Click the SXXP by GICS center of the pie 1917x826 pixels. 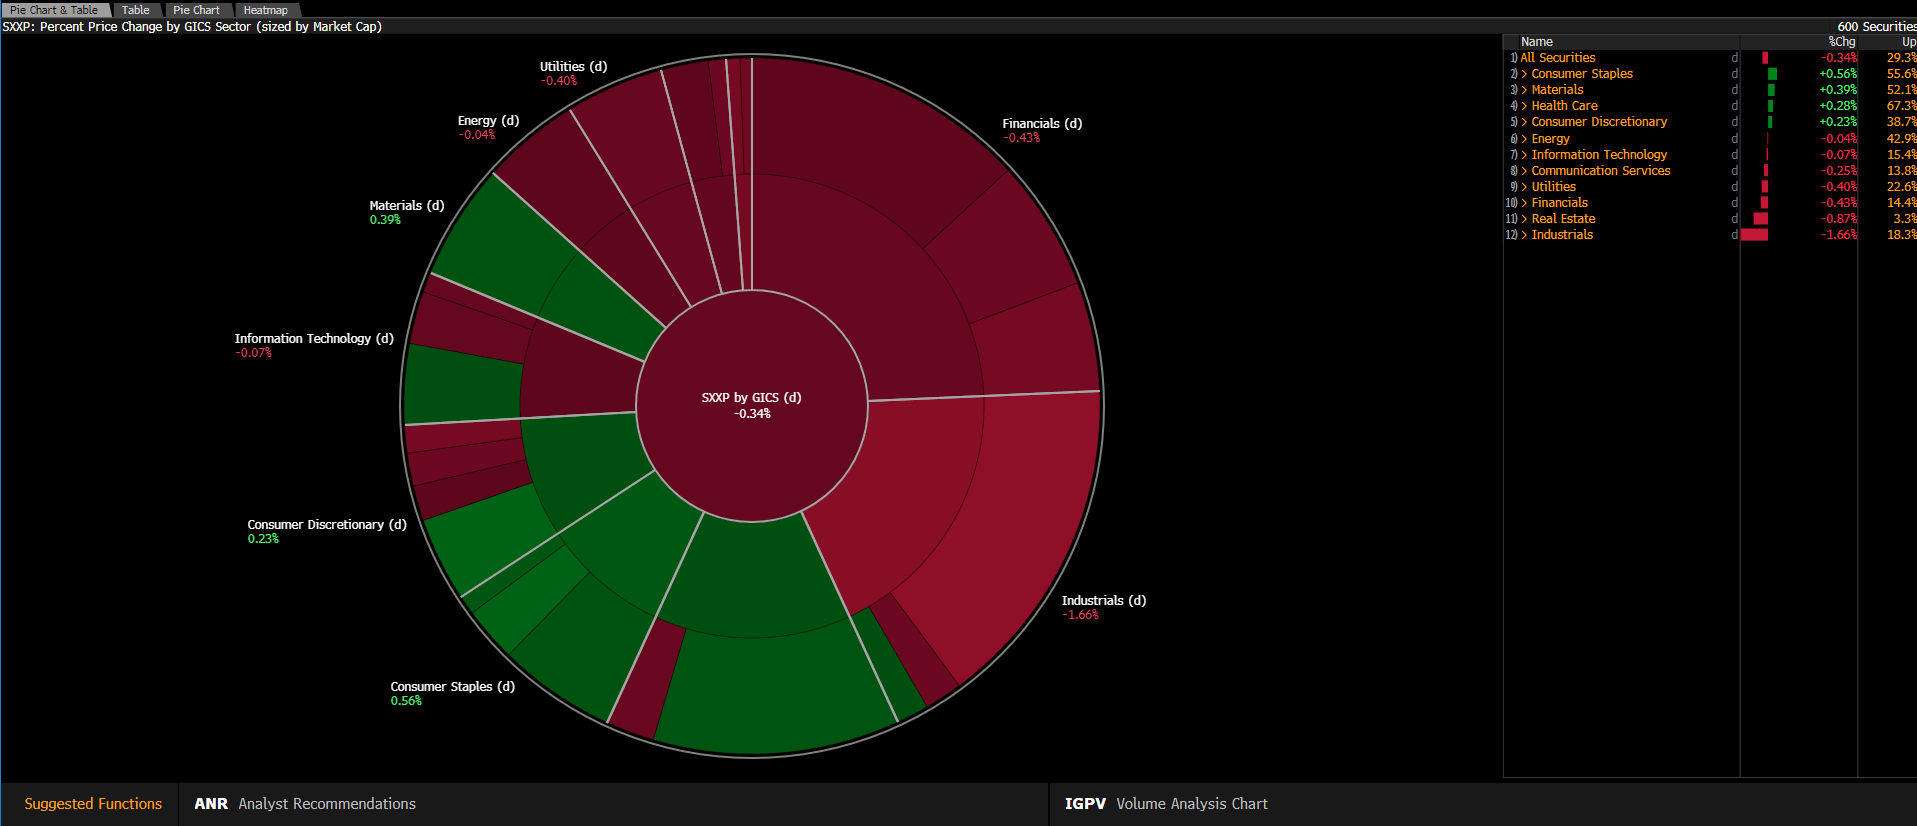coord(752,405)
